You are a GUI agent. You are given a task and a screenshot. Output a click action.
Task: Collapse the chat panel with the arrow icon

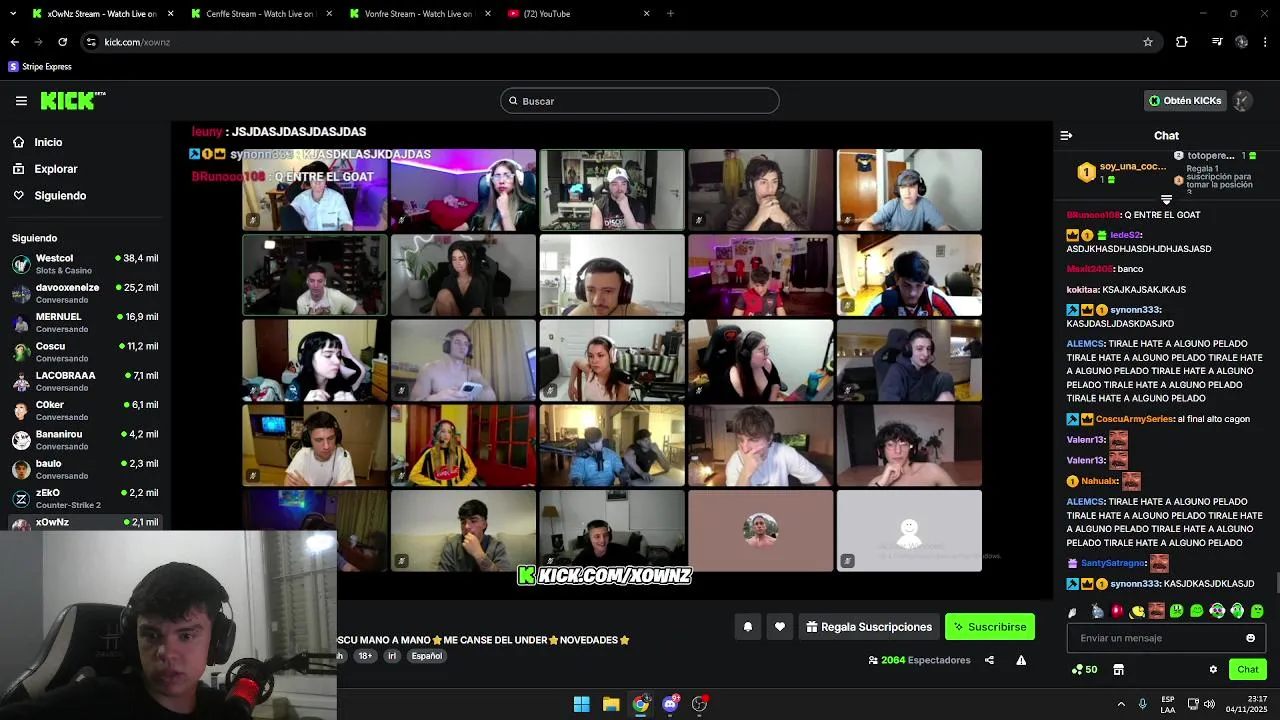coord(1066,135)
